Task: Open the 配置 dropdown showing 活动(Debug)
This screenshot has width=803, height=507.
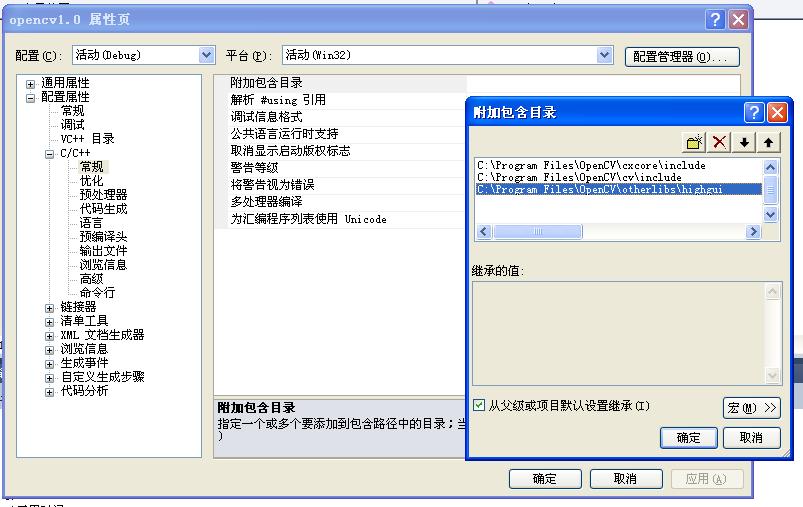Action: 206,55
